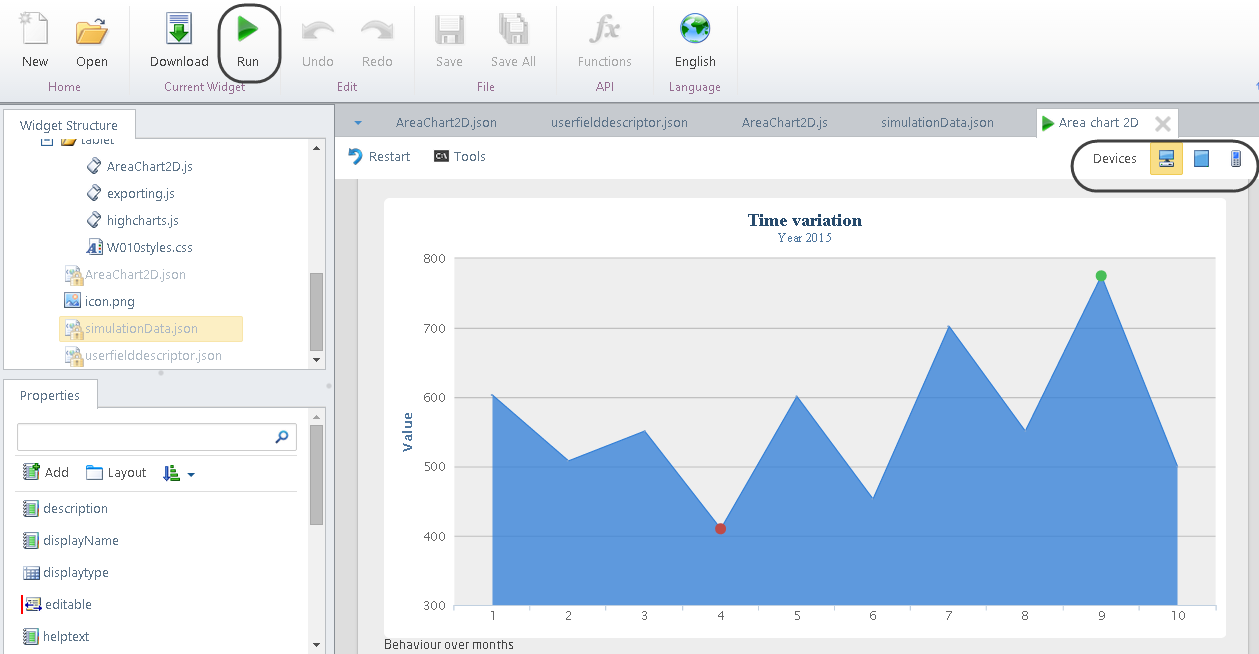Click the Behaviour over months caption
This screenshot has width=1259, height=654.
coord(449,645)
